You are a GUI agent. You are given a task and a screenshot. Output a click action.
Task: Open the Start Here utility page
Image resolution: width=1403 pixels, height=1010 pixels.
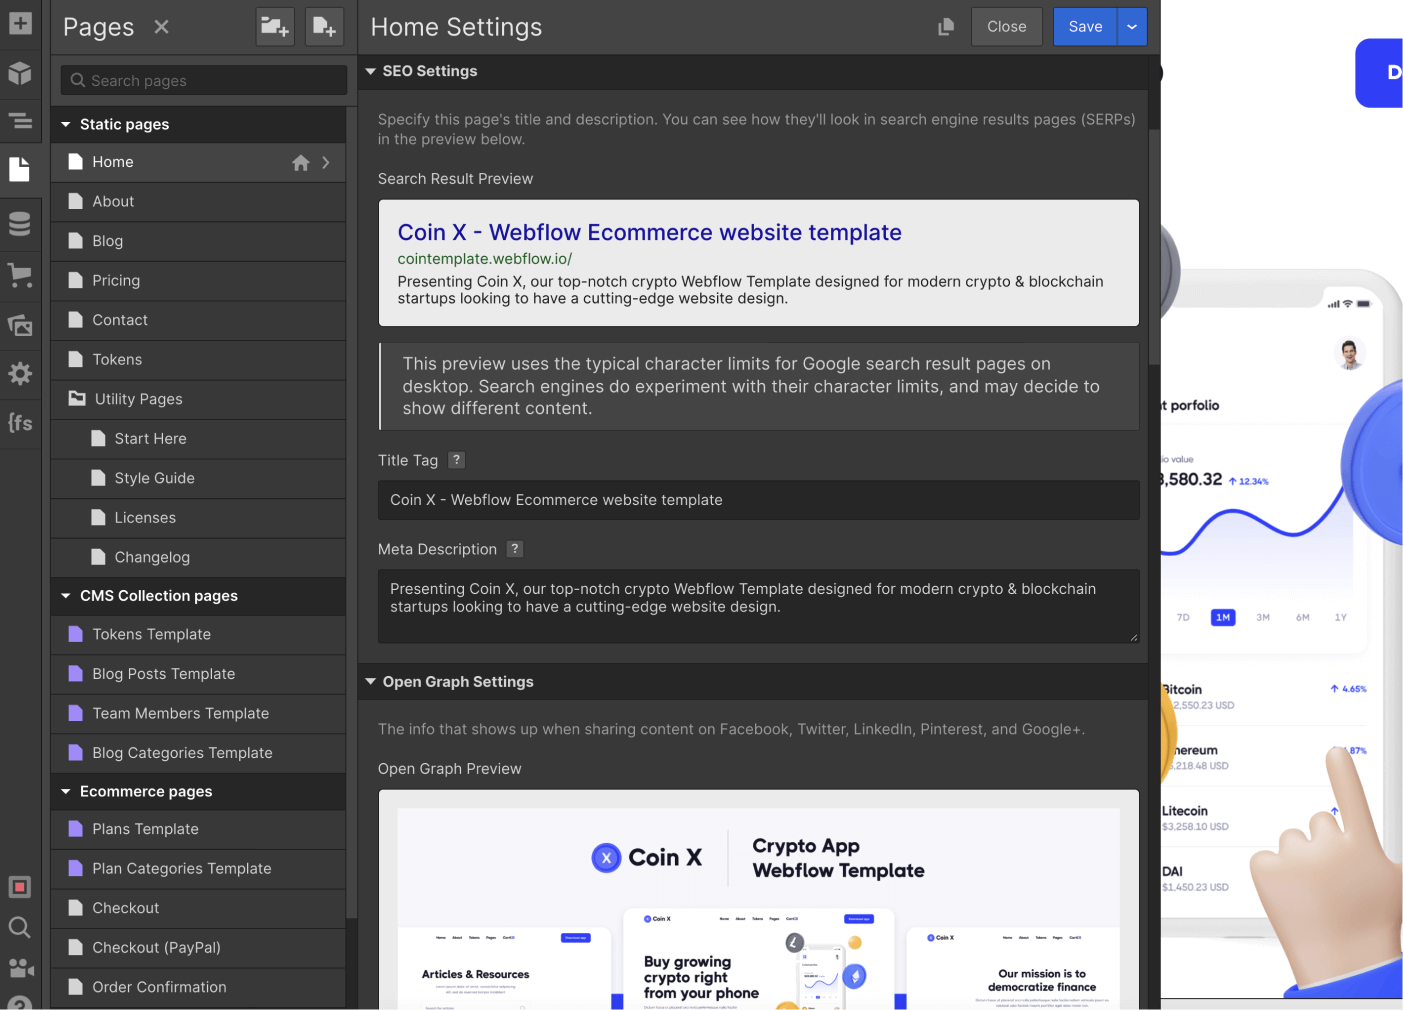pyautogui.click(x=198, y=439)
